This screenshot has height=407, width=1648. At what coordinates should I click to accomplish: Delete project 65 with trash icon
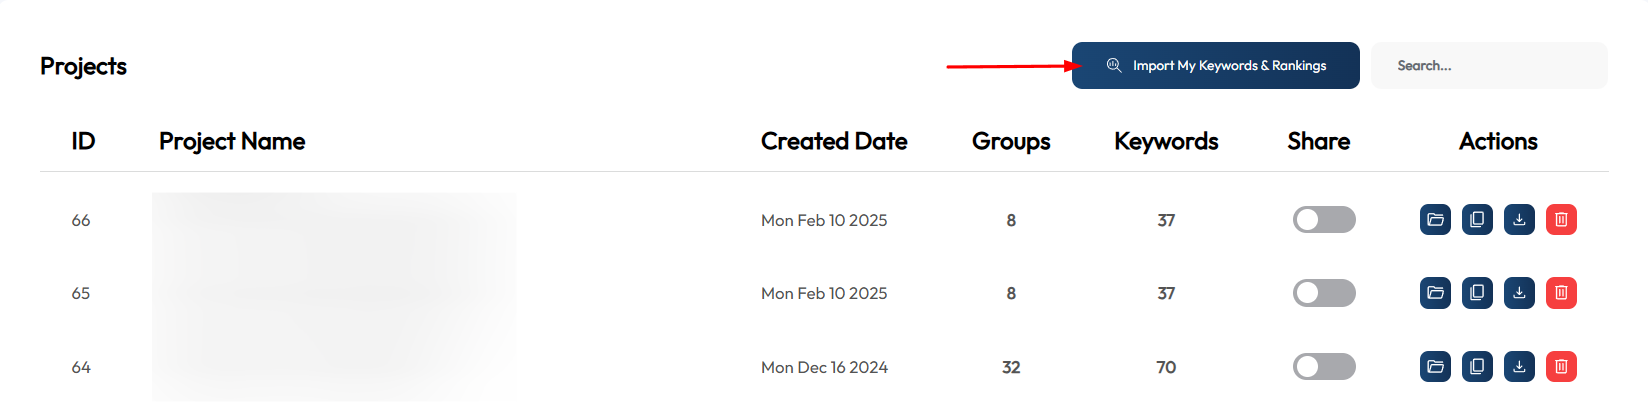[1561, 293]
